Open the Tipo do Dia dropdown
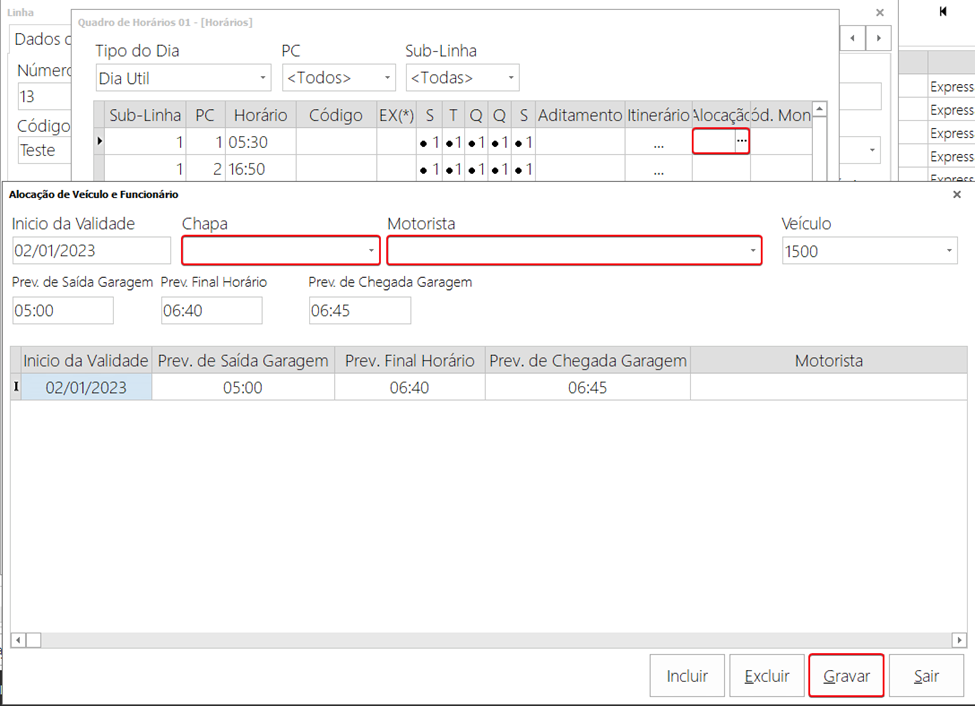Screen dimensions: 975x706 (262, 78)
